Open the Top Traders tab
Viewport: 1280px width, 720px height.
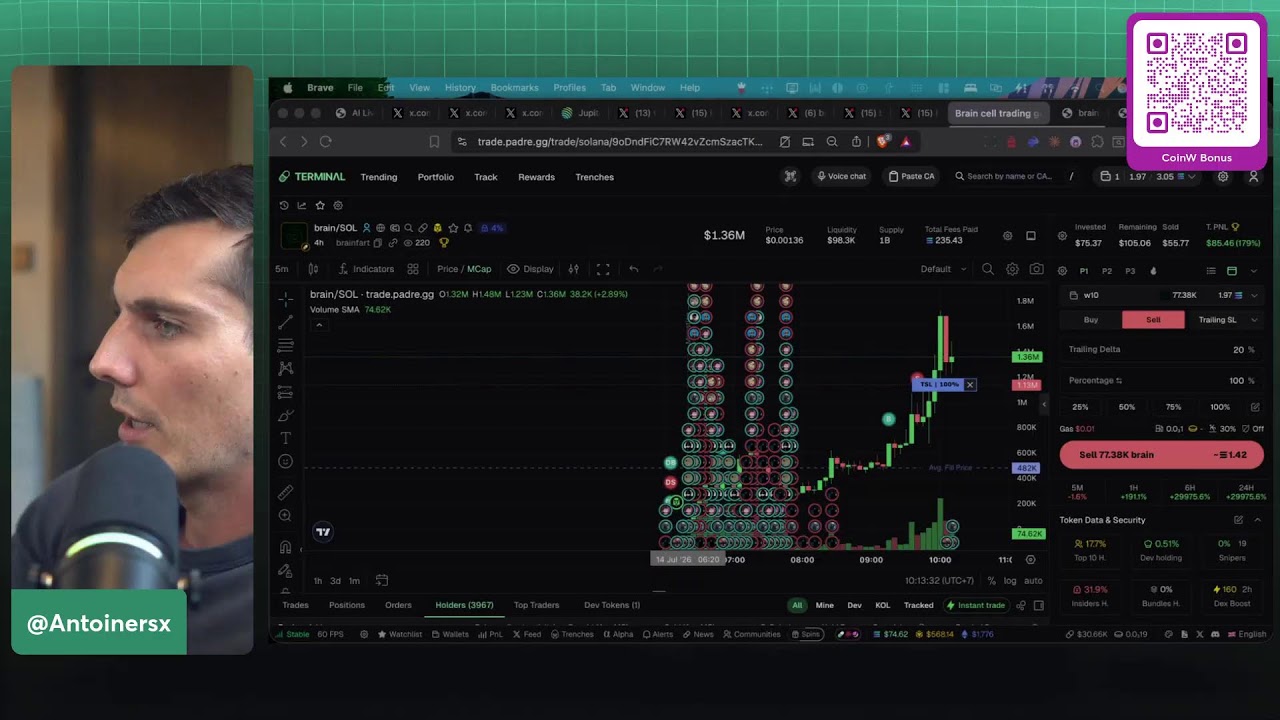536,605
